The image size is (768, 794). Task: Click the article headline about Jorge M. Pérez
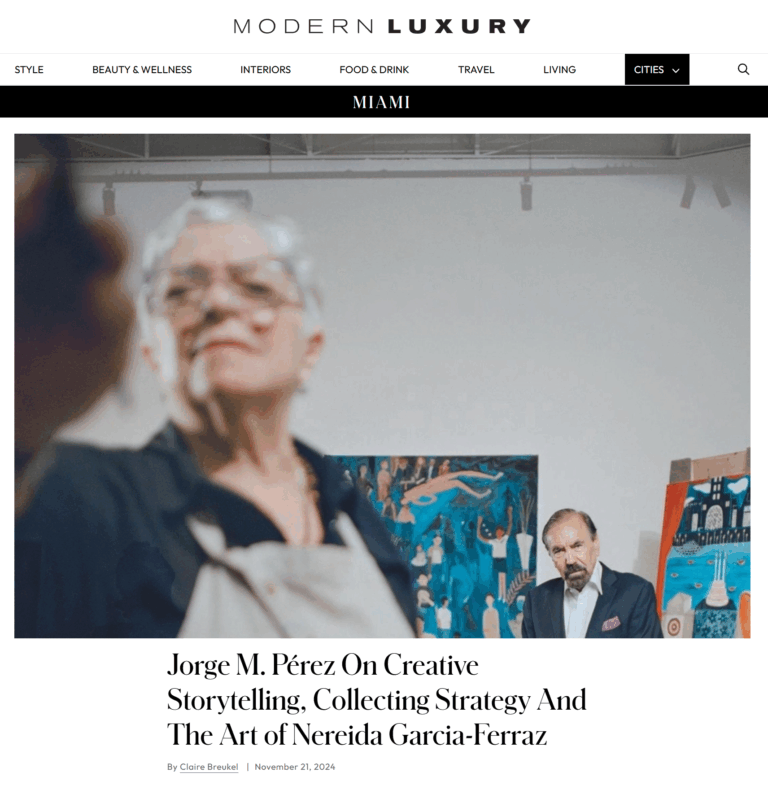tap(377, 699)
